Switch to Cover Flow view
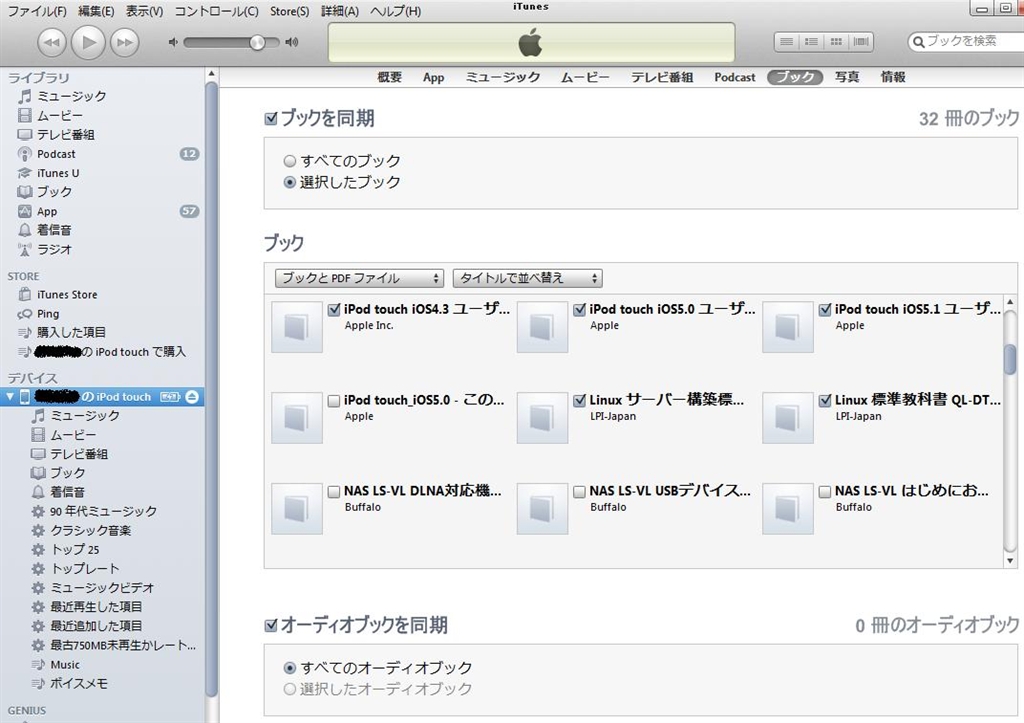The width and height of the screenshot is (1024, 723). 861,42
